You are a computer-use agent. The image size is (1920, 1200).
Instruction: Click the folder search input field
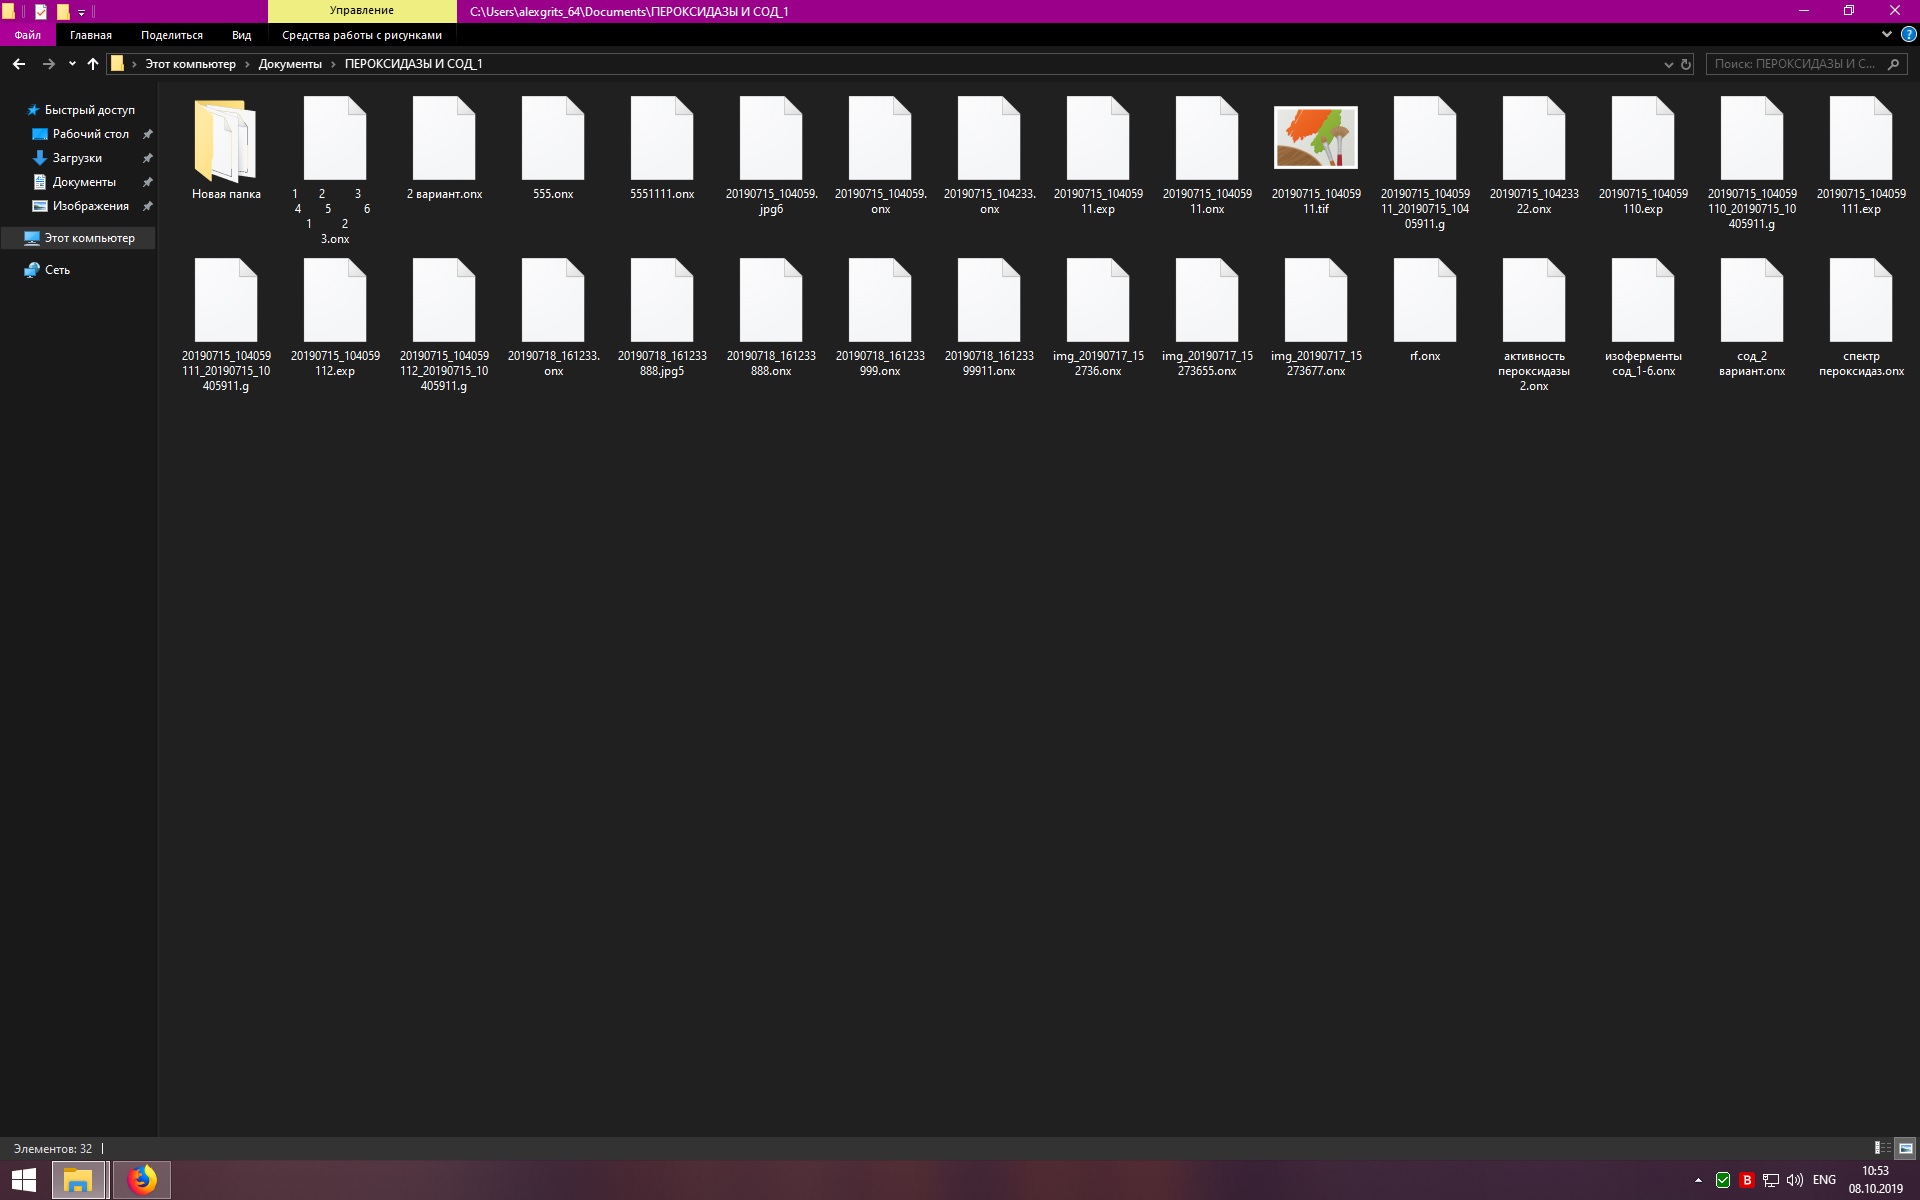1795,64
